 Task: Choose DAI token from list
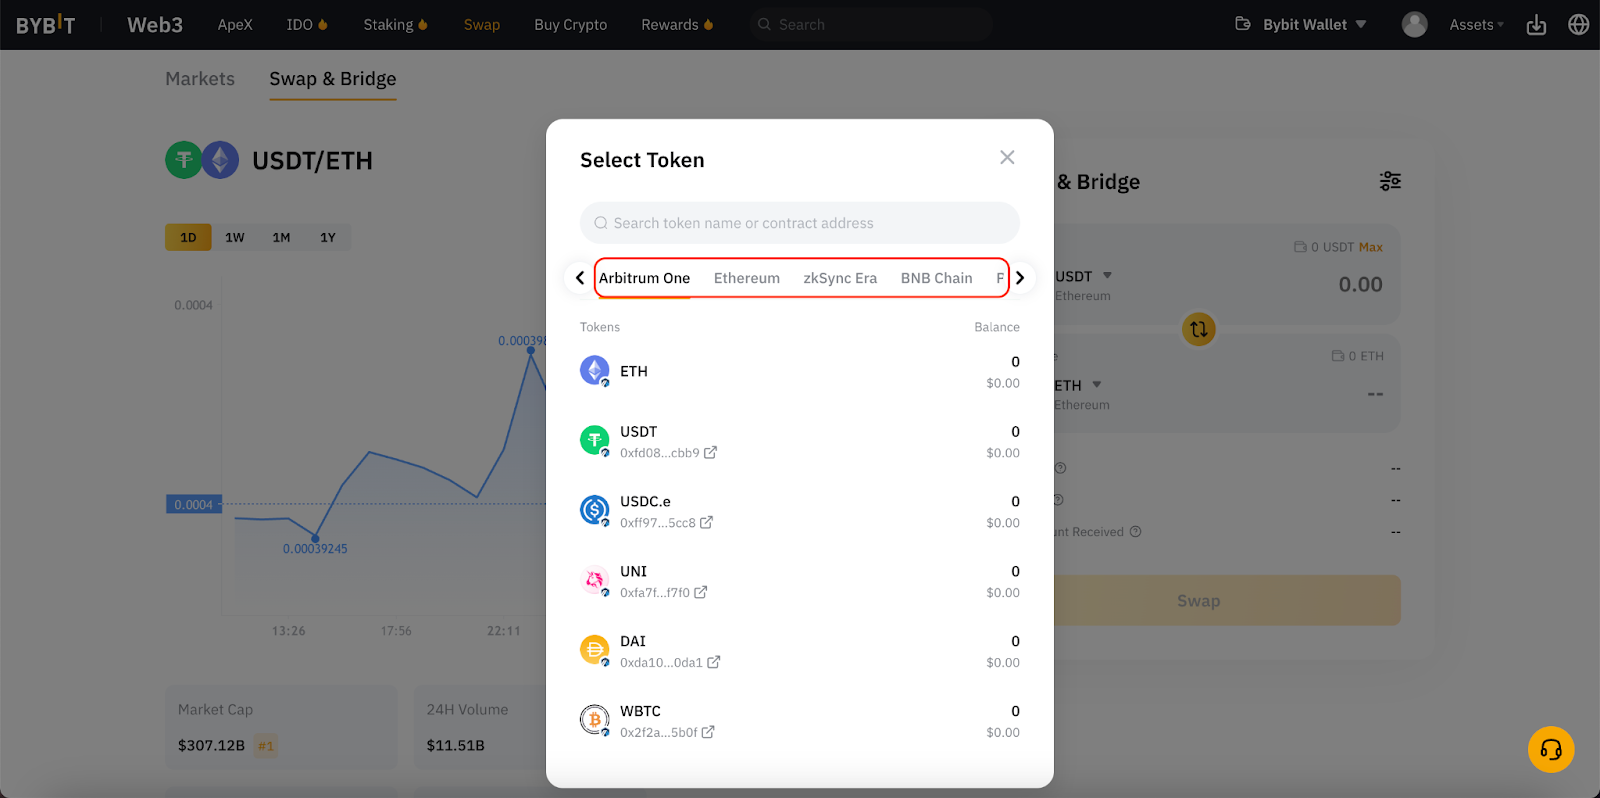(800, 652)
